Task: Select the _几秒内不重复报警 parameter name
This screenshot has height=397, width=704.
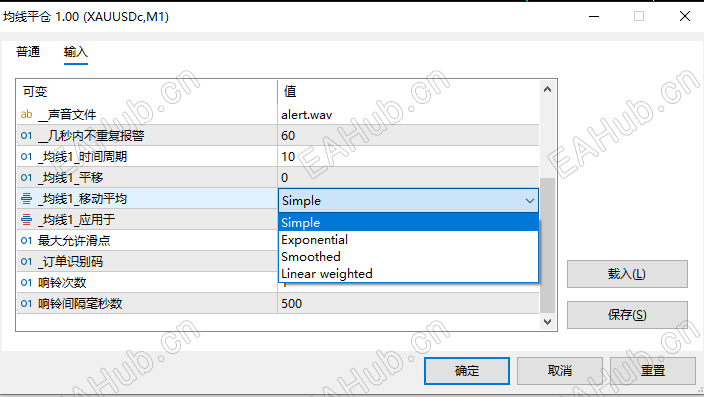Action: (x=91, y=136)
